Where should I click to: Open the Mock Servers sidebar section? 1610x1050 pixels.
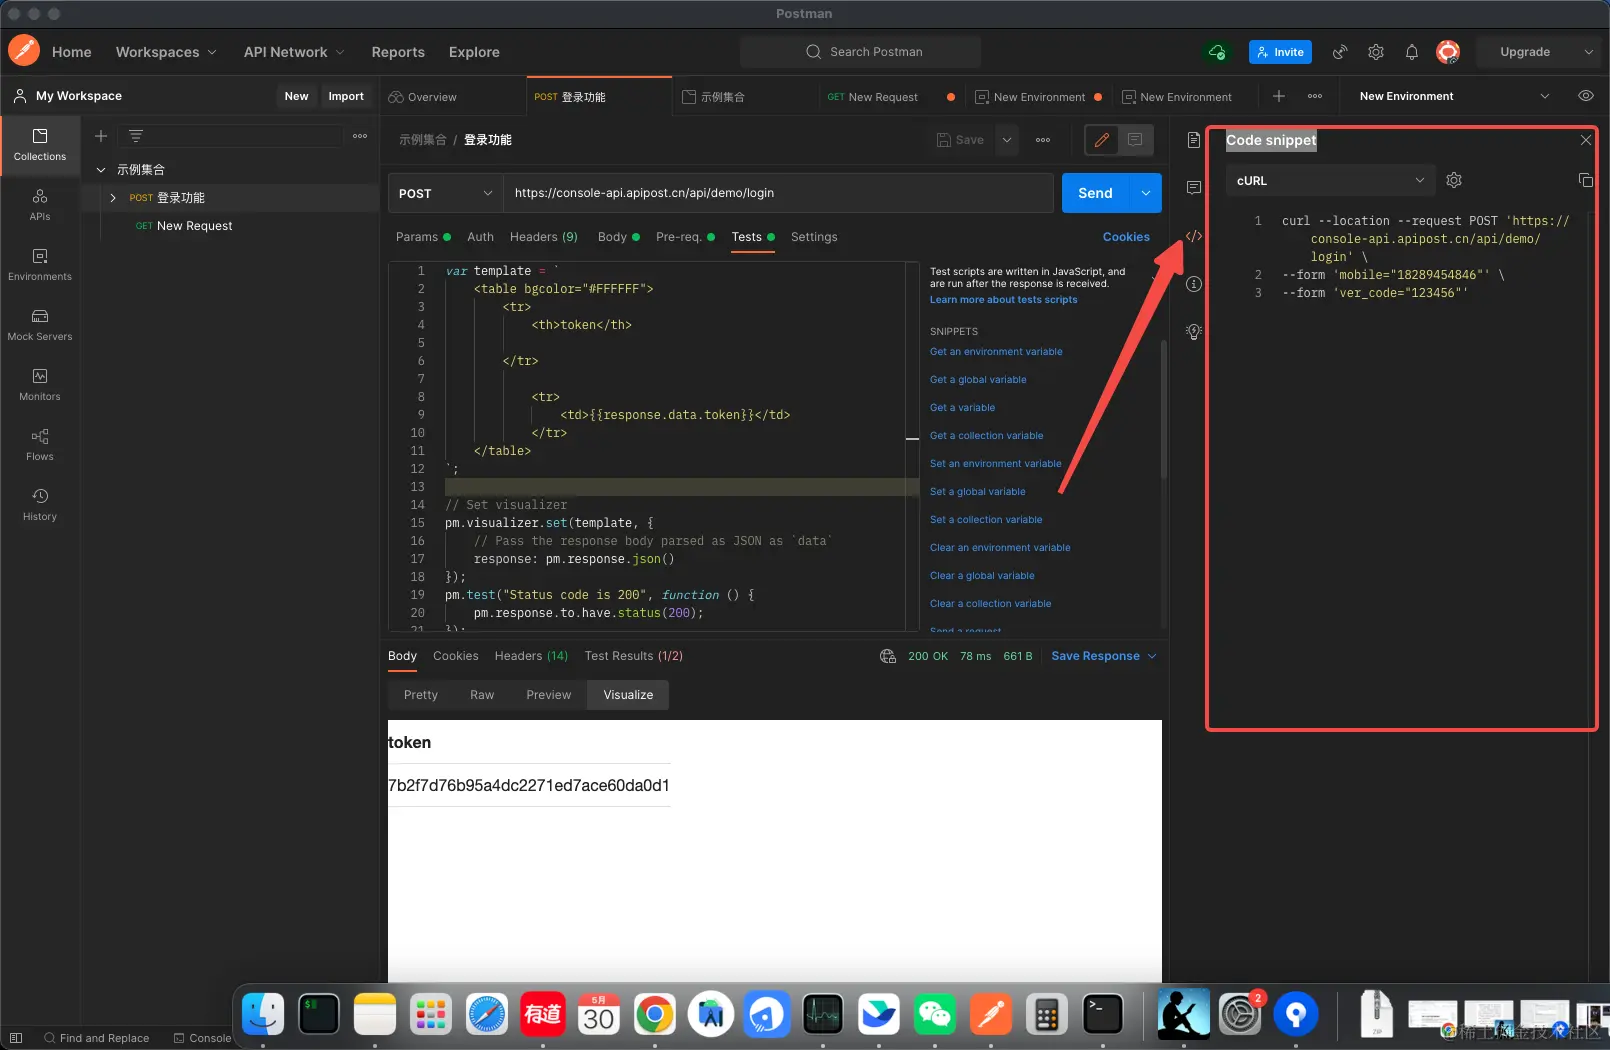(40, 325)
